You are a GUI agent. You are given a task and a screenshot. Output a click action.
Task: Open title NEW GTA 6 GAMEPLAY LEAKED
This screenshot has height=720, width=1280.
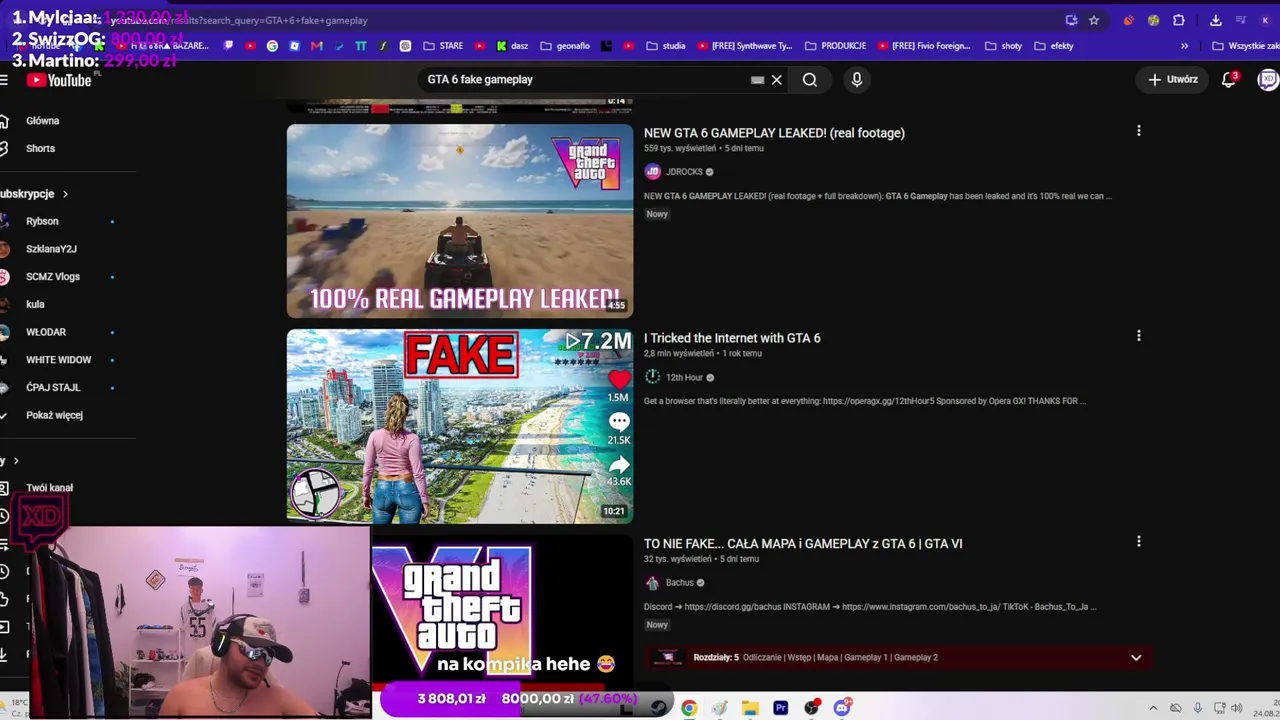[774, 133]
